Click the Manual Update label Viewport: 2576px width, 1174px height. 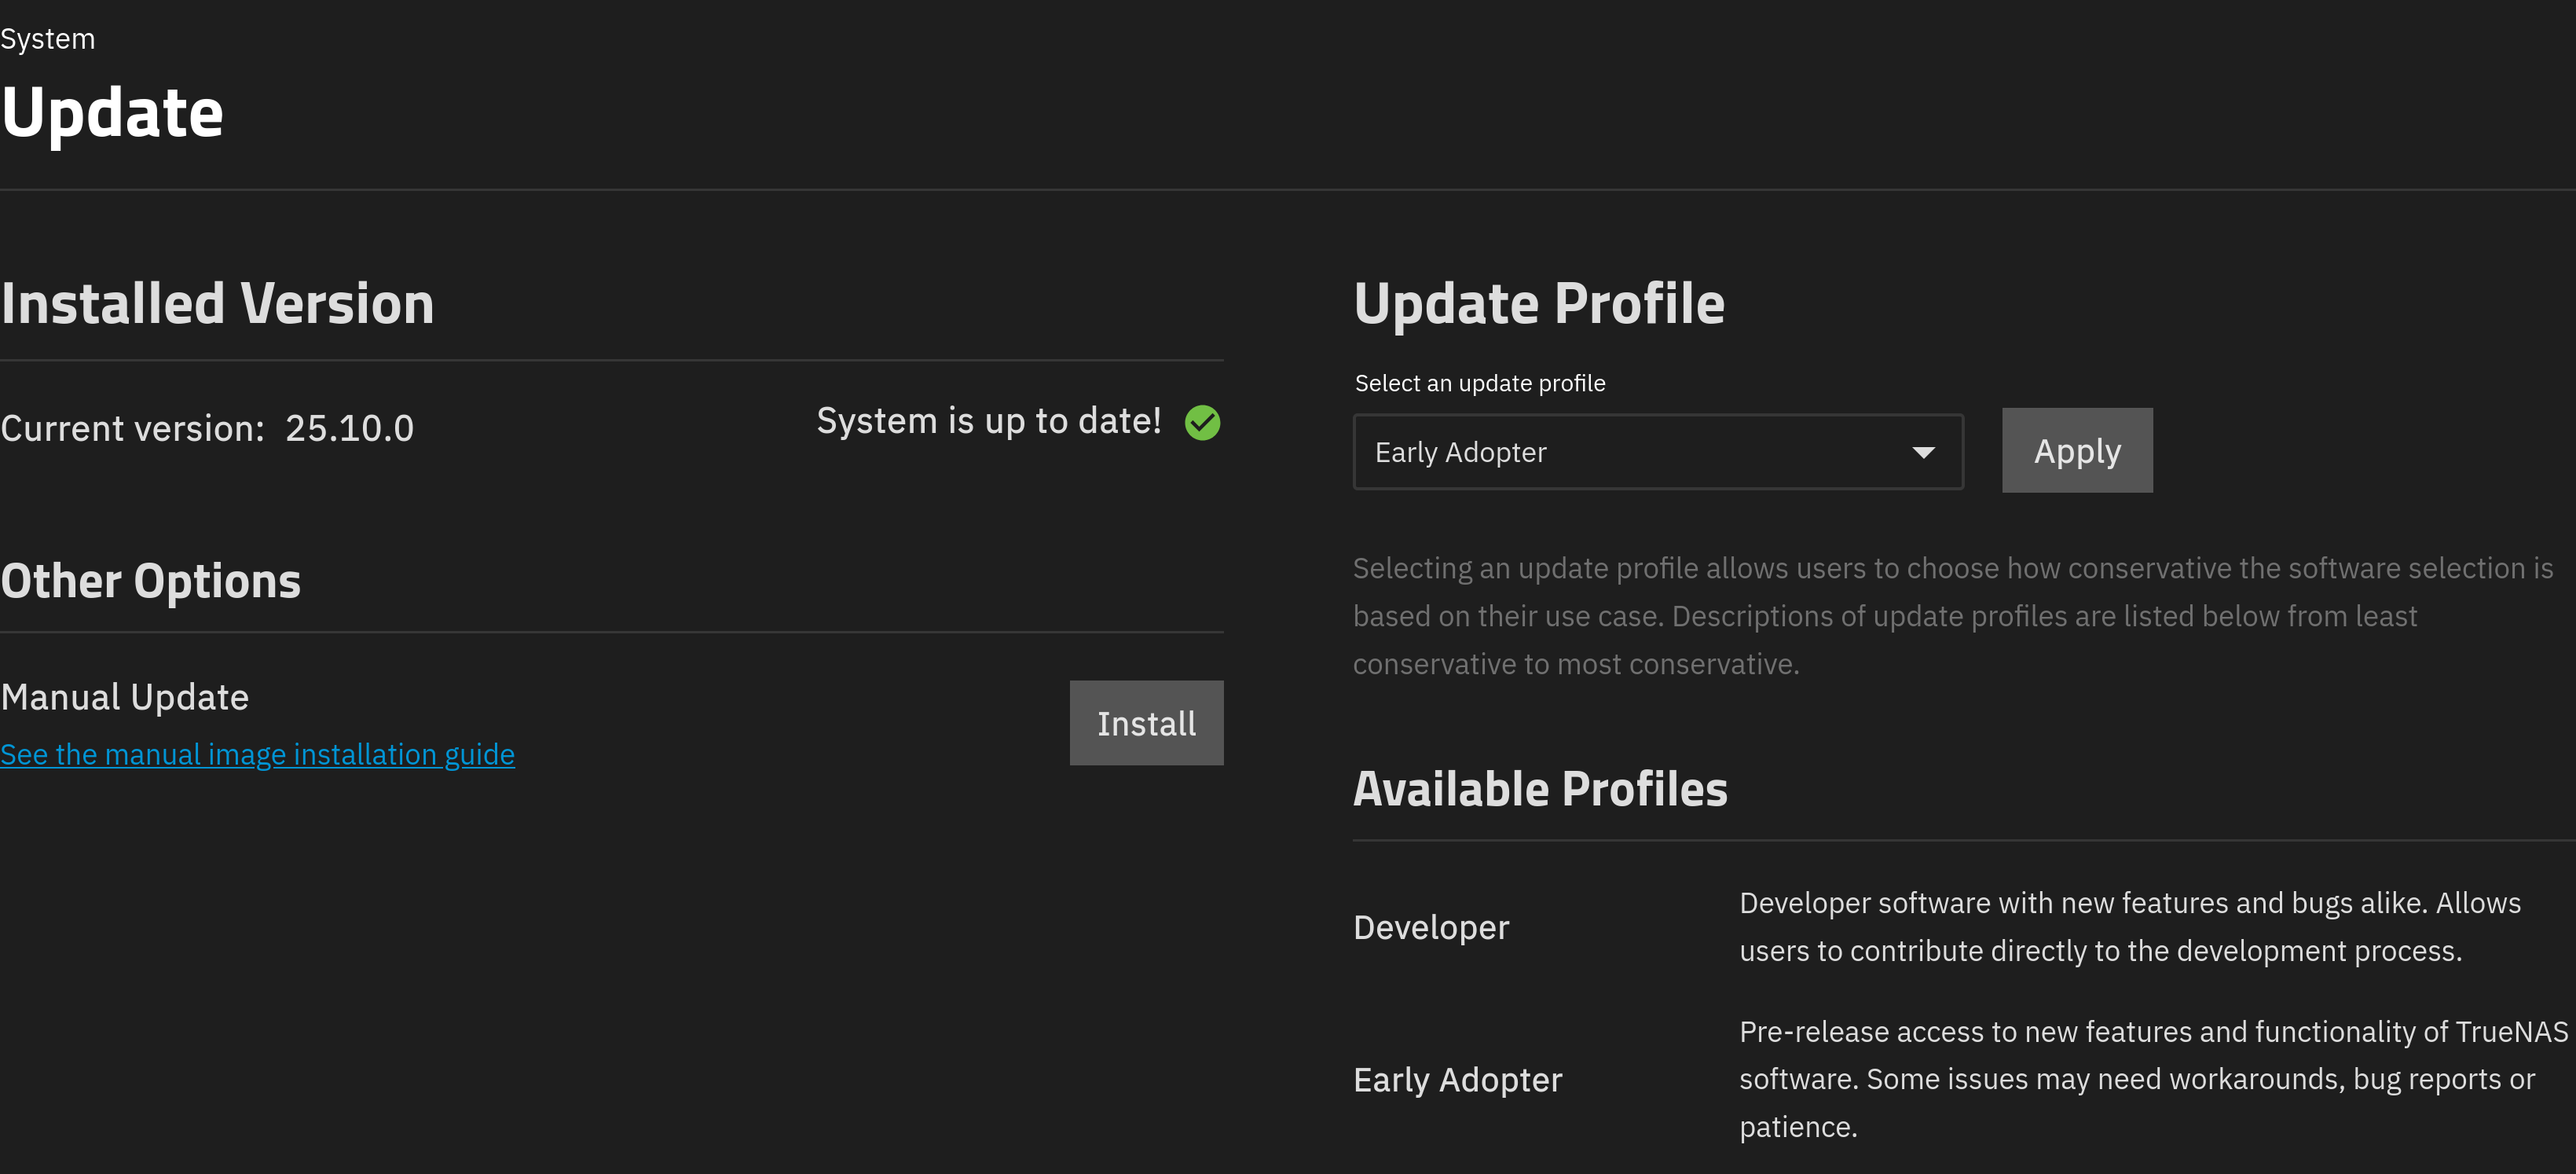[x=125, y=697]
